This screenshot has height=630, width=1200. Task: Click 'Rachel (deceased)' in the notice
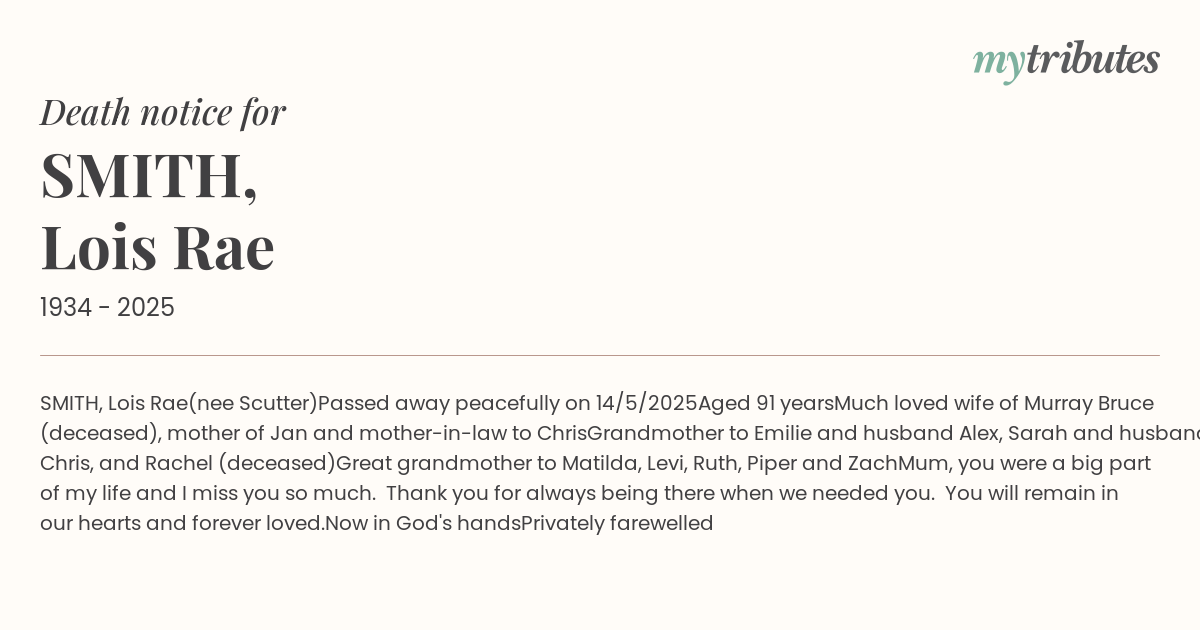point(240,463)
